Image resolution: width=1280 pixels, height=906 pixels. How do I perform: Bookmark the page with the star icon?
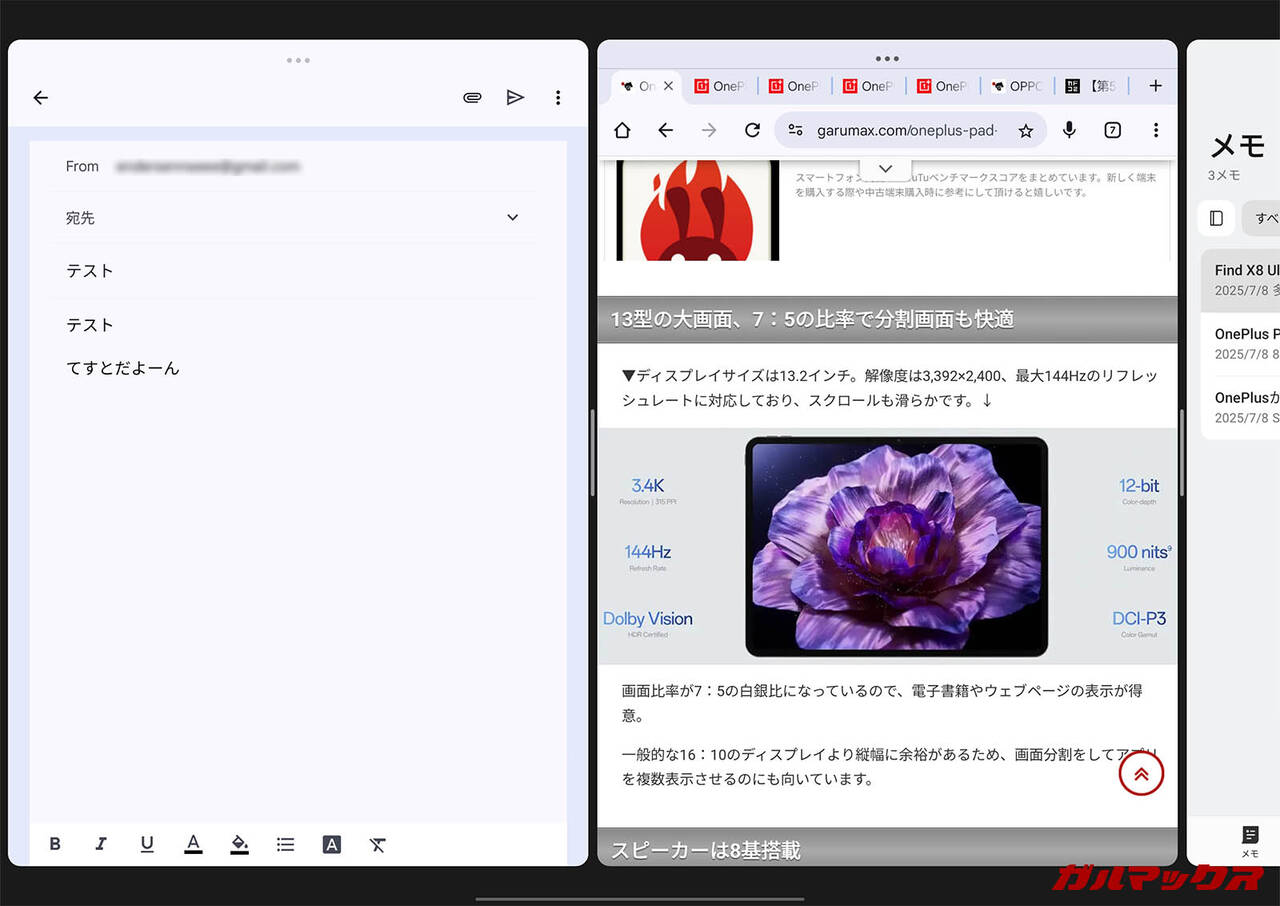pyautogui.click(x=1025, y=130)
